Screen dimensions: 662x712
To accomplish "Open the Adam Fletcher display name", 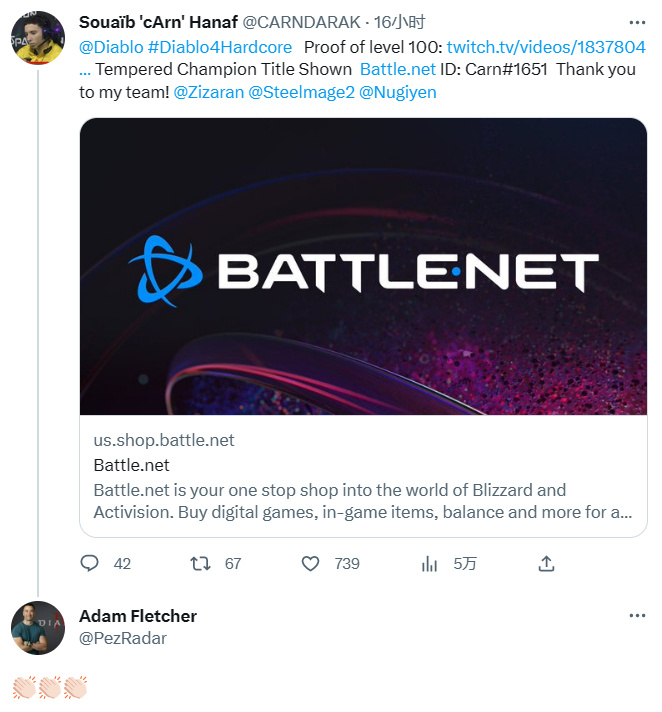I will [138, 616].
